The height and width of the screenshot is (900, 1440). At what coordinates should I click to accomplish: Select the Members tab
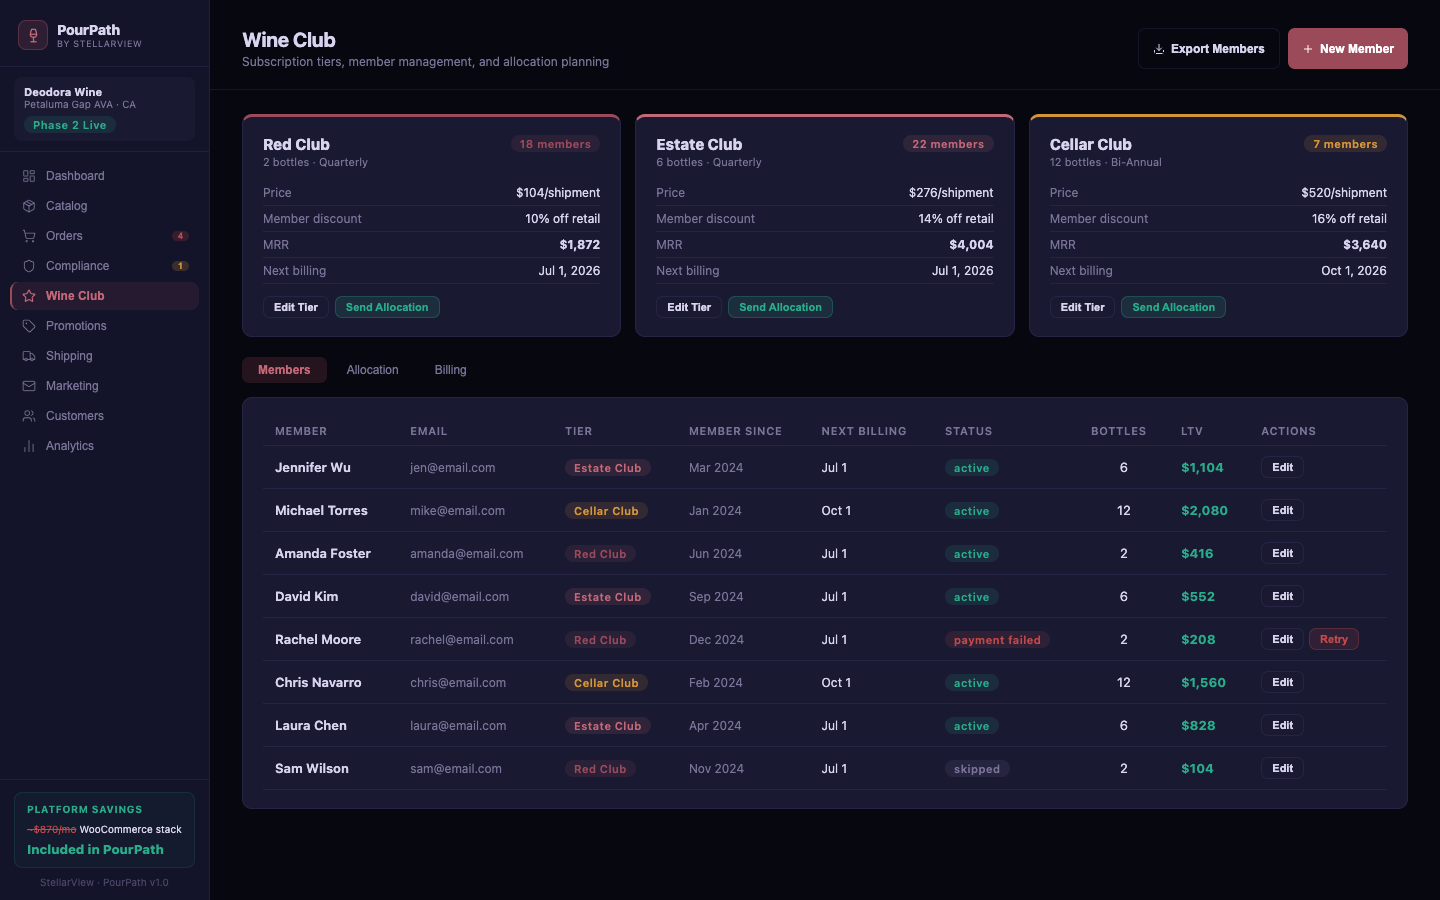[x=284, y=370]
